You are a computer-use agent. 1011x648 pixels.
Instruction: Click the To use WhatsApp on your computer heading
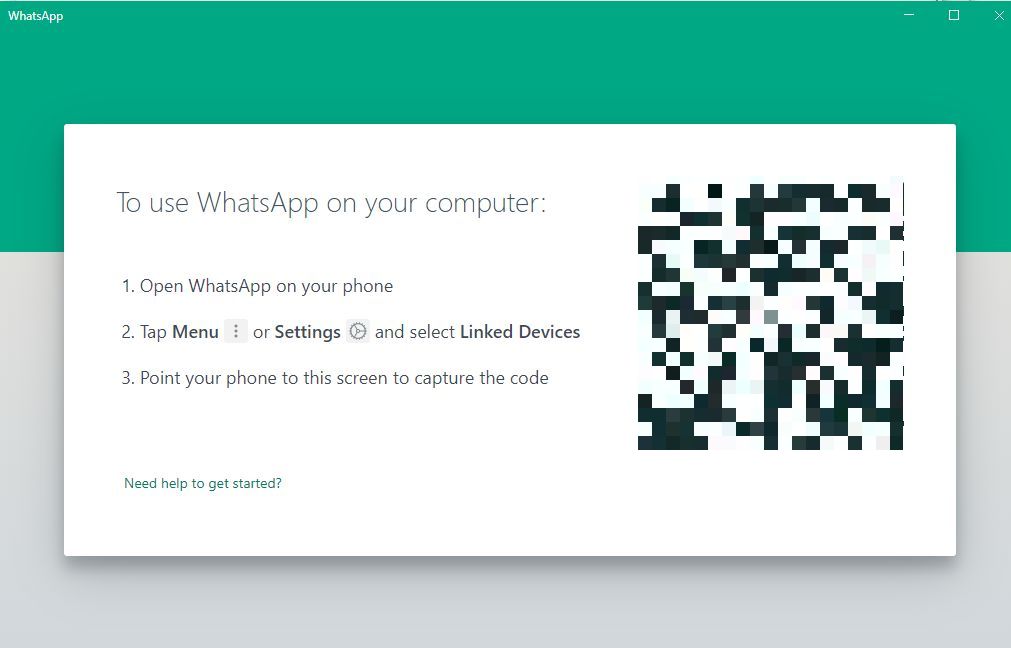[331, 203]
